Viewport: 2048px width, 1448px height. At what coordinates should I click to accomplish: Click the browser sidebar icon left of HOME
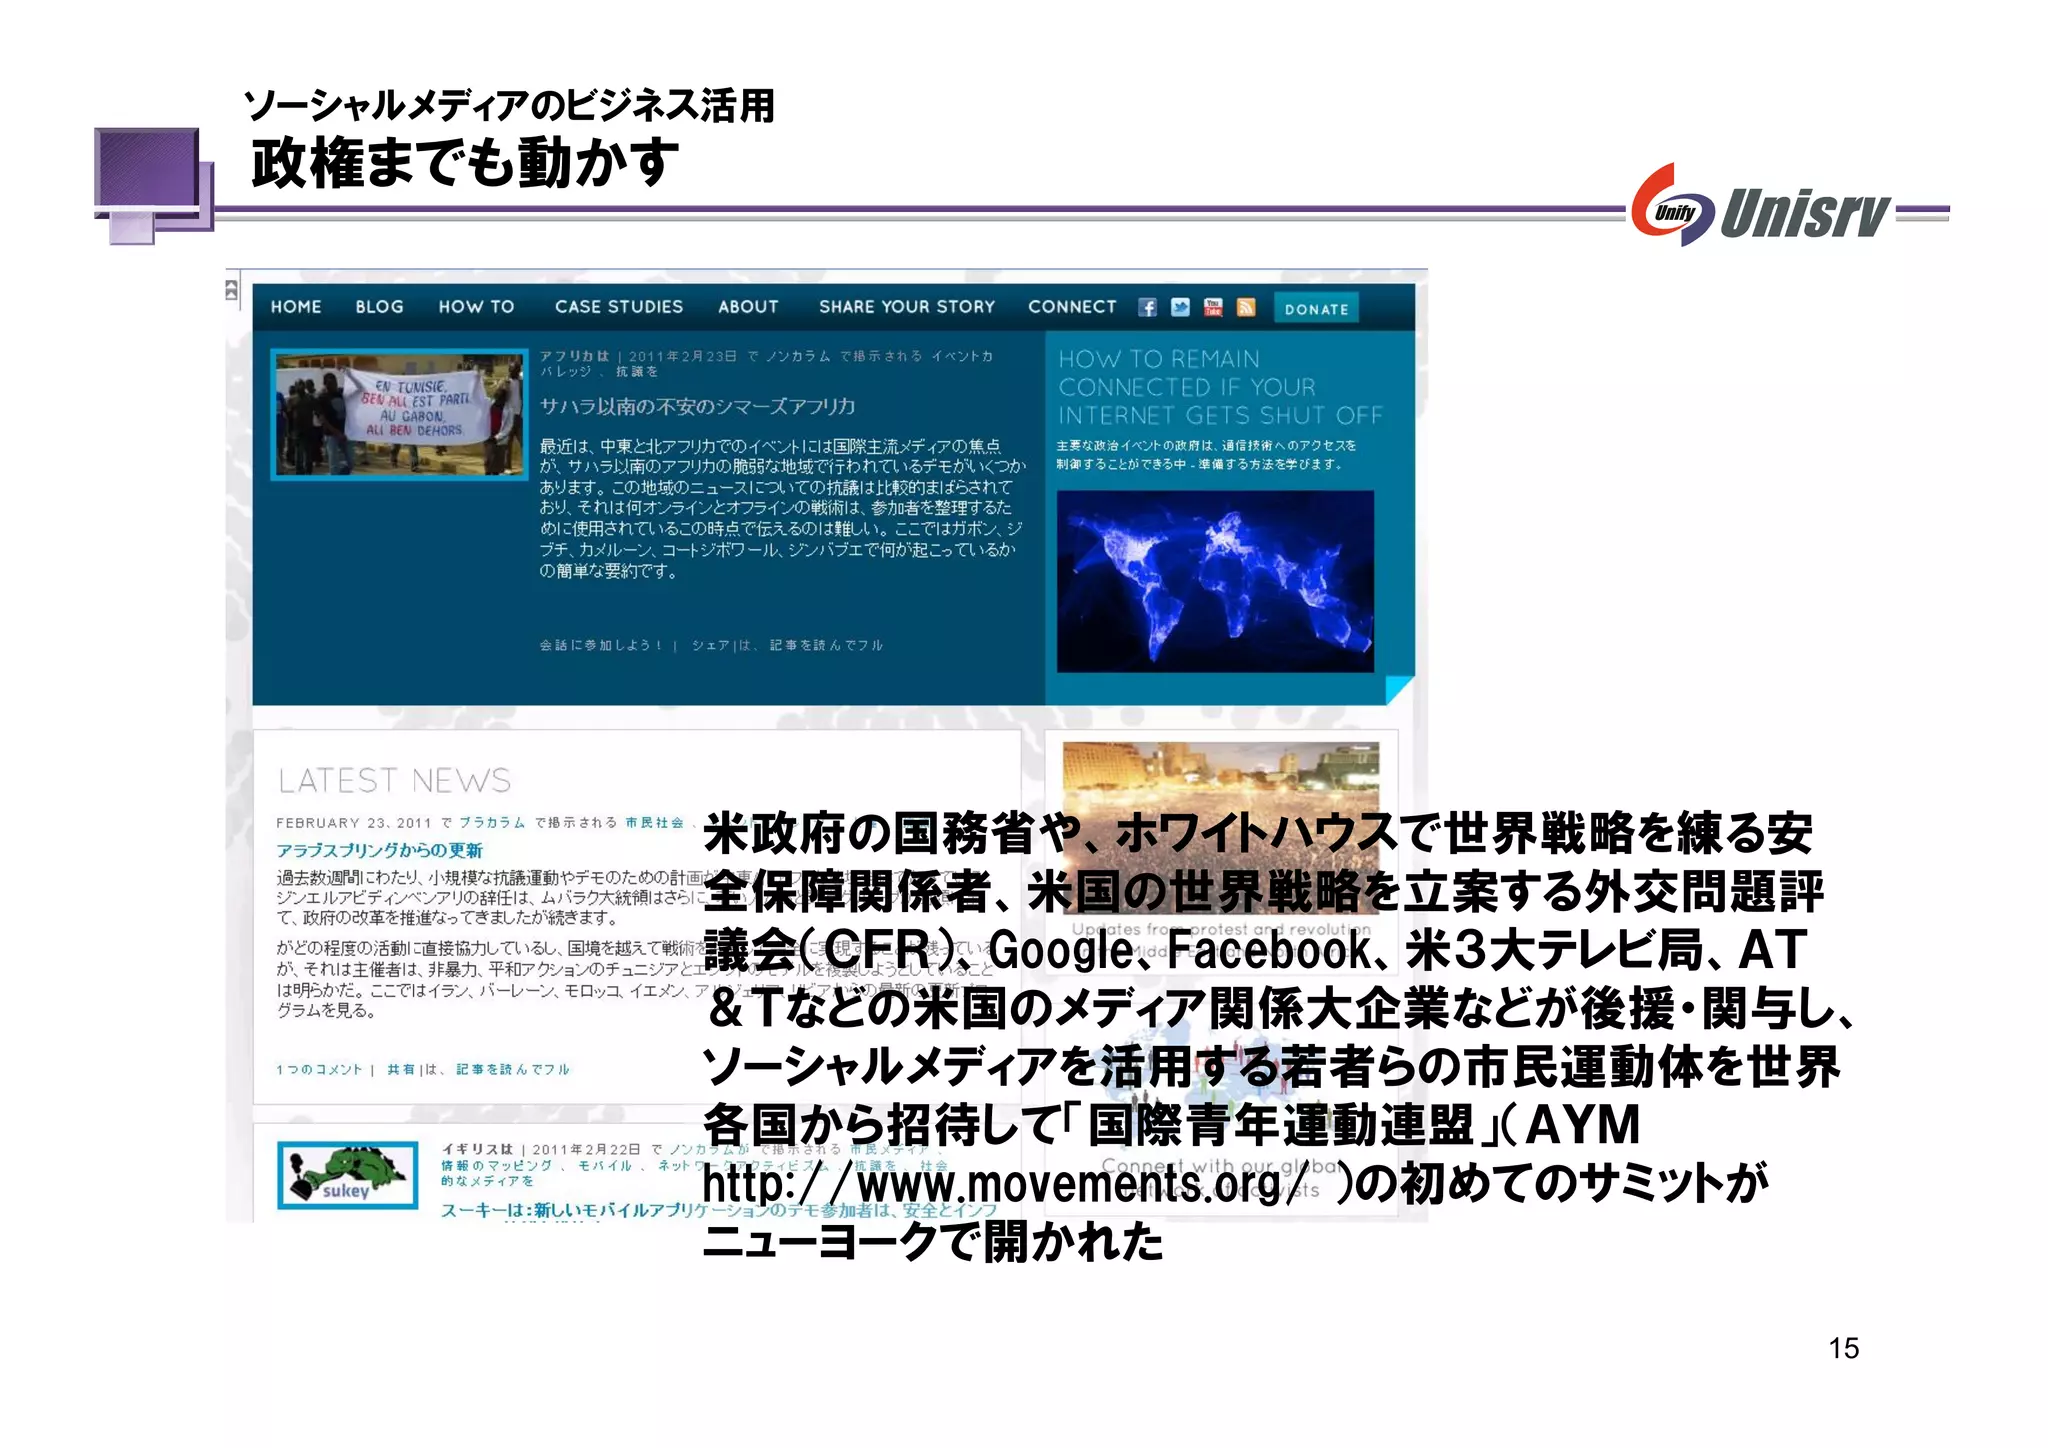click(x=232, y=290)
